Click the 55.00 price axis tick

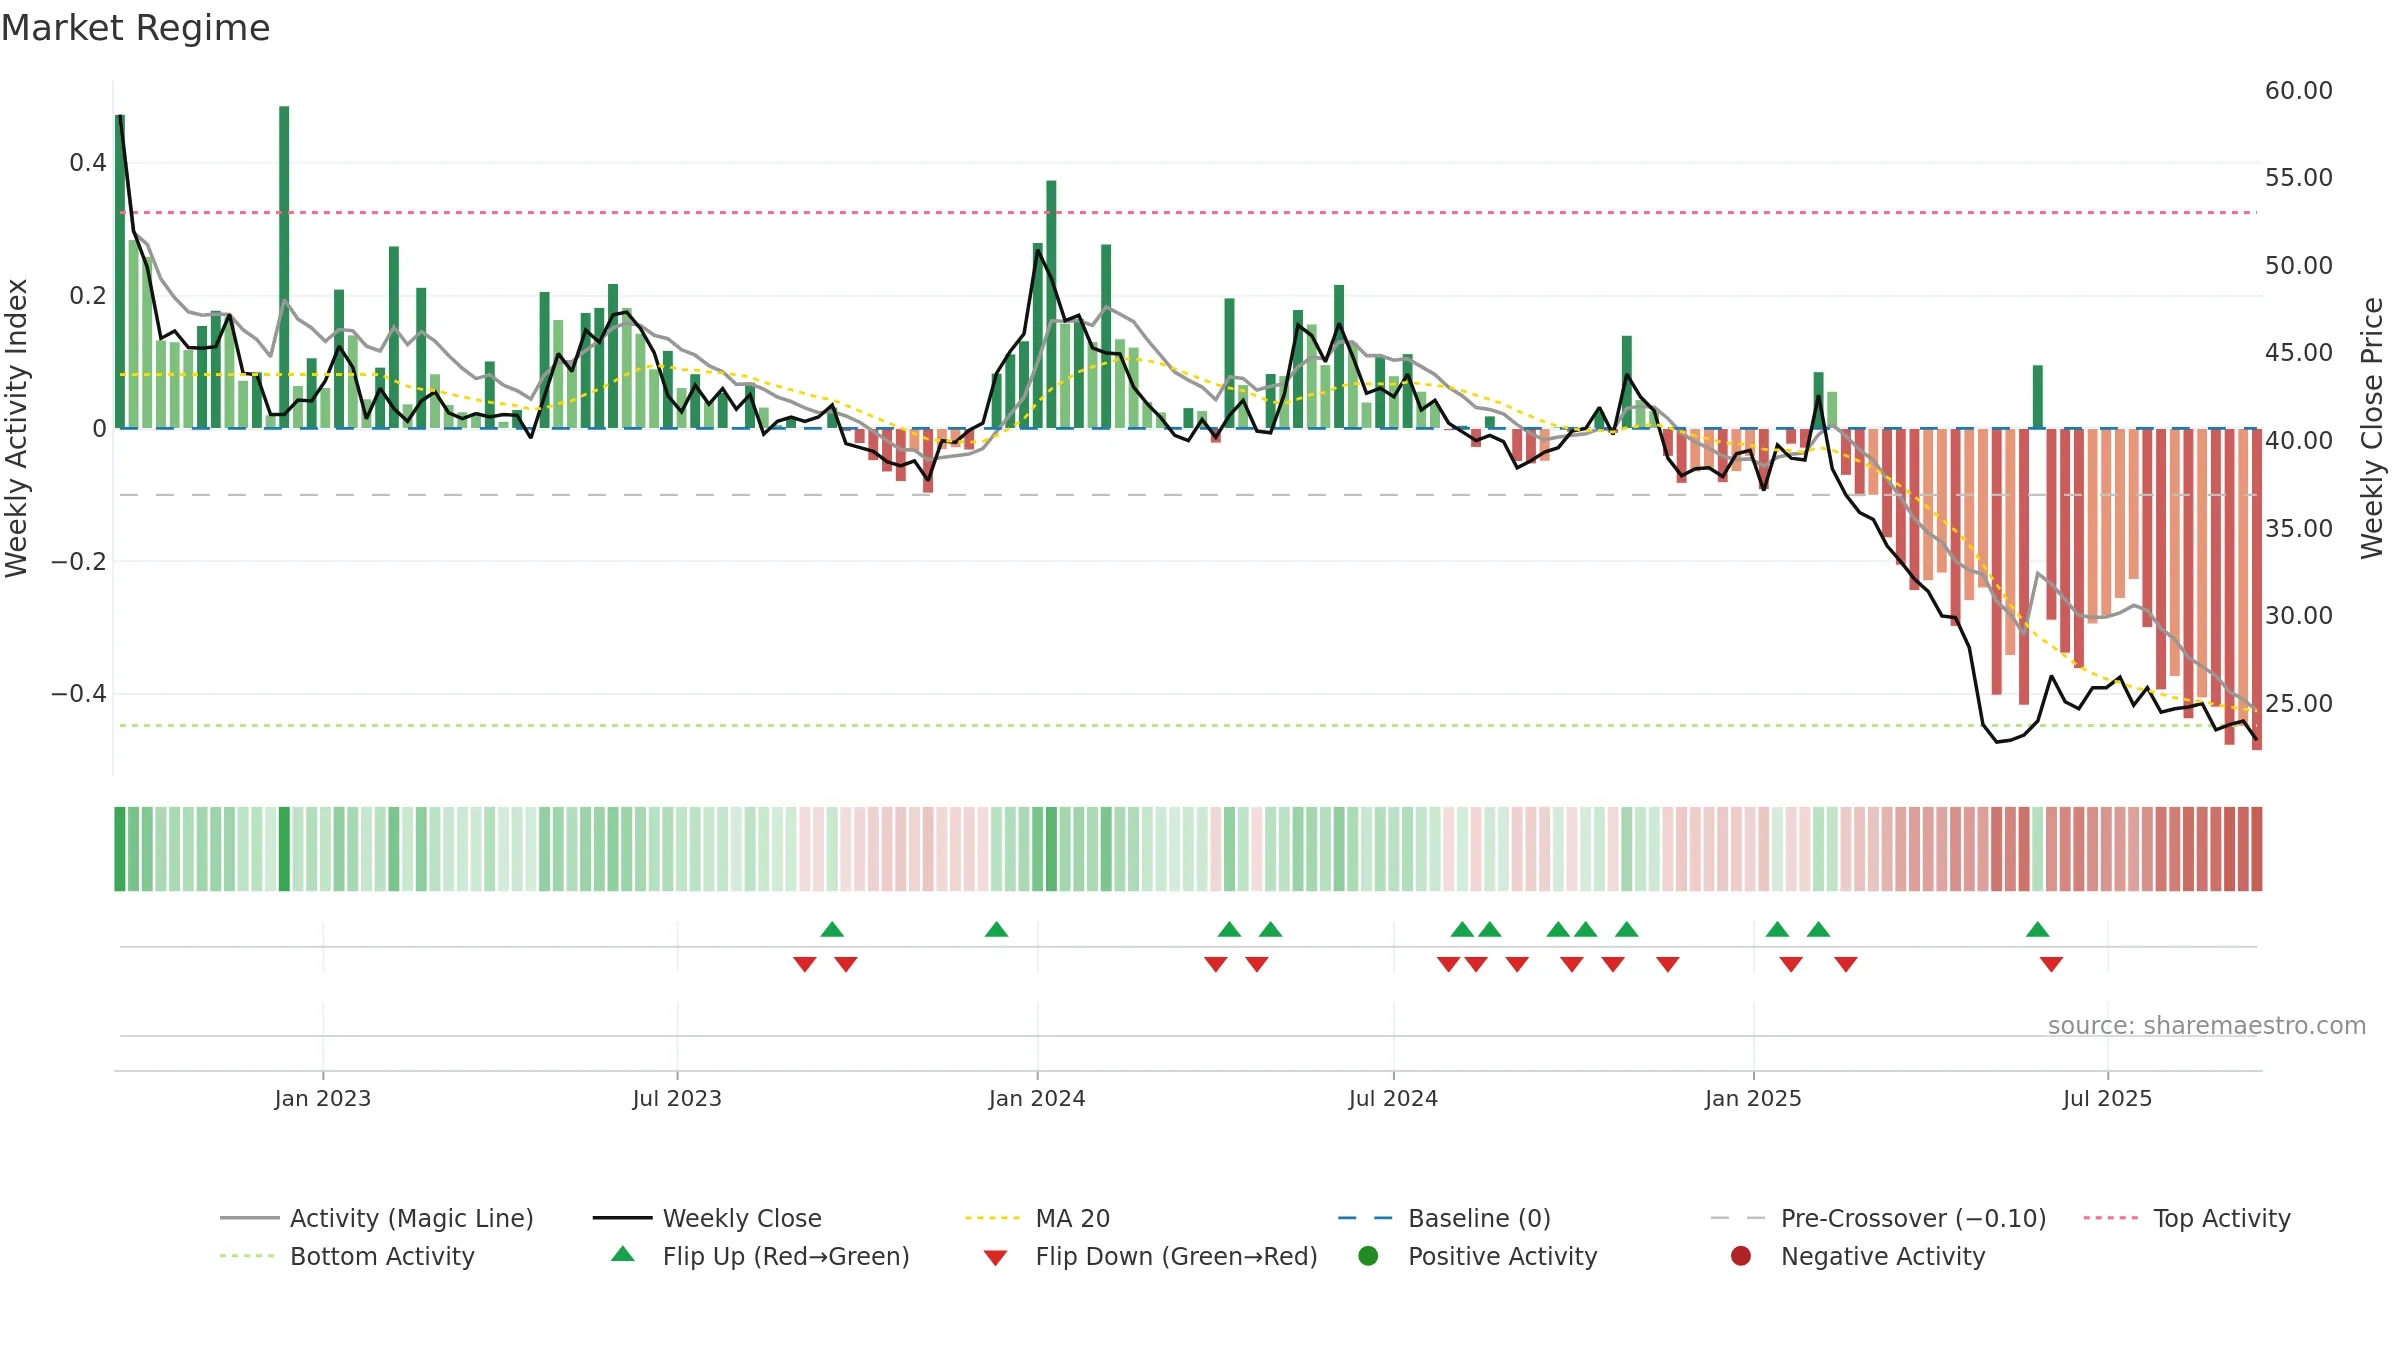(2299, 177)
